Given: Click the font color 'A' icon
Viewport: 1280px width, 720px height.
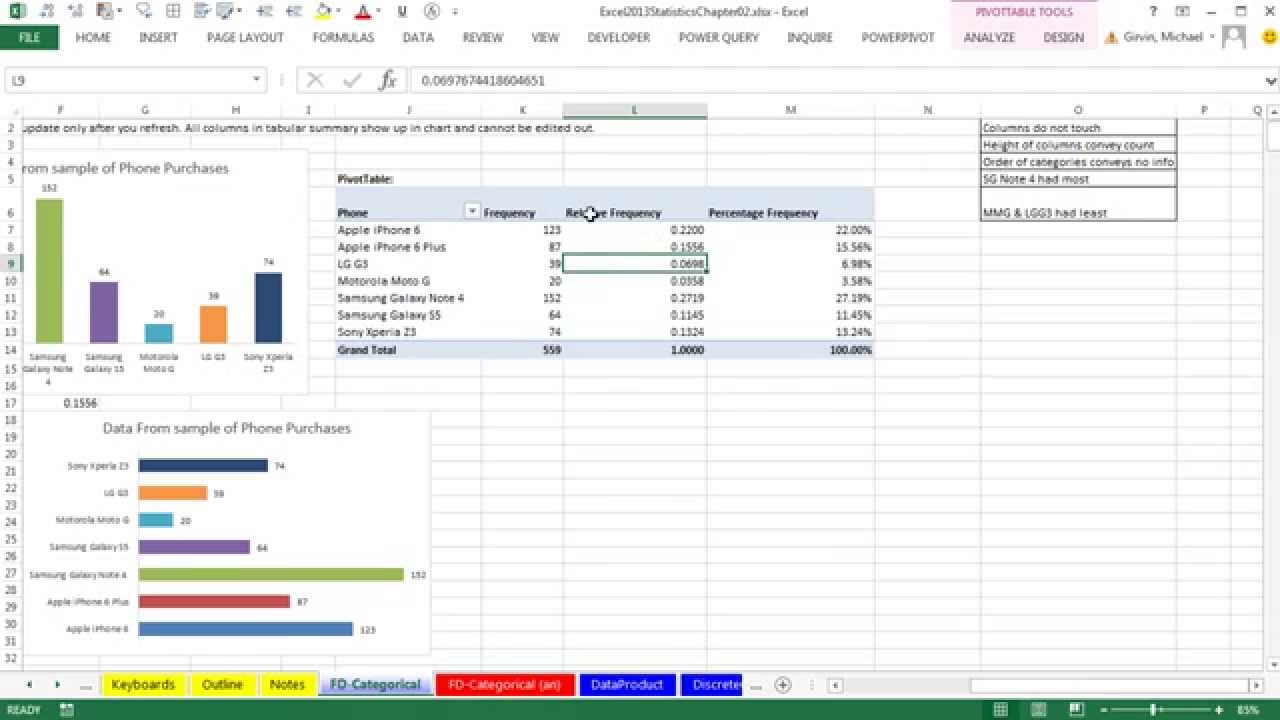Looking at the screenshot, I should [x=361, y=12].
